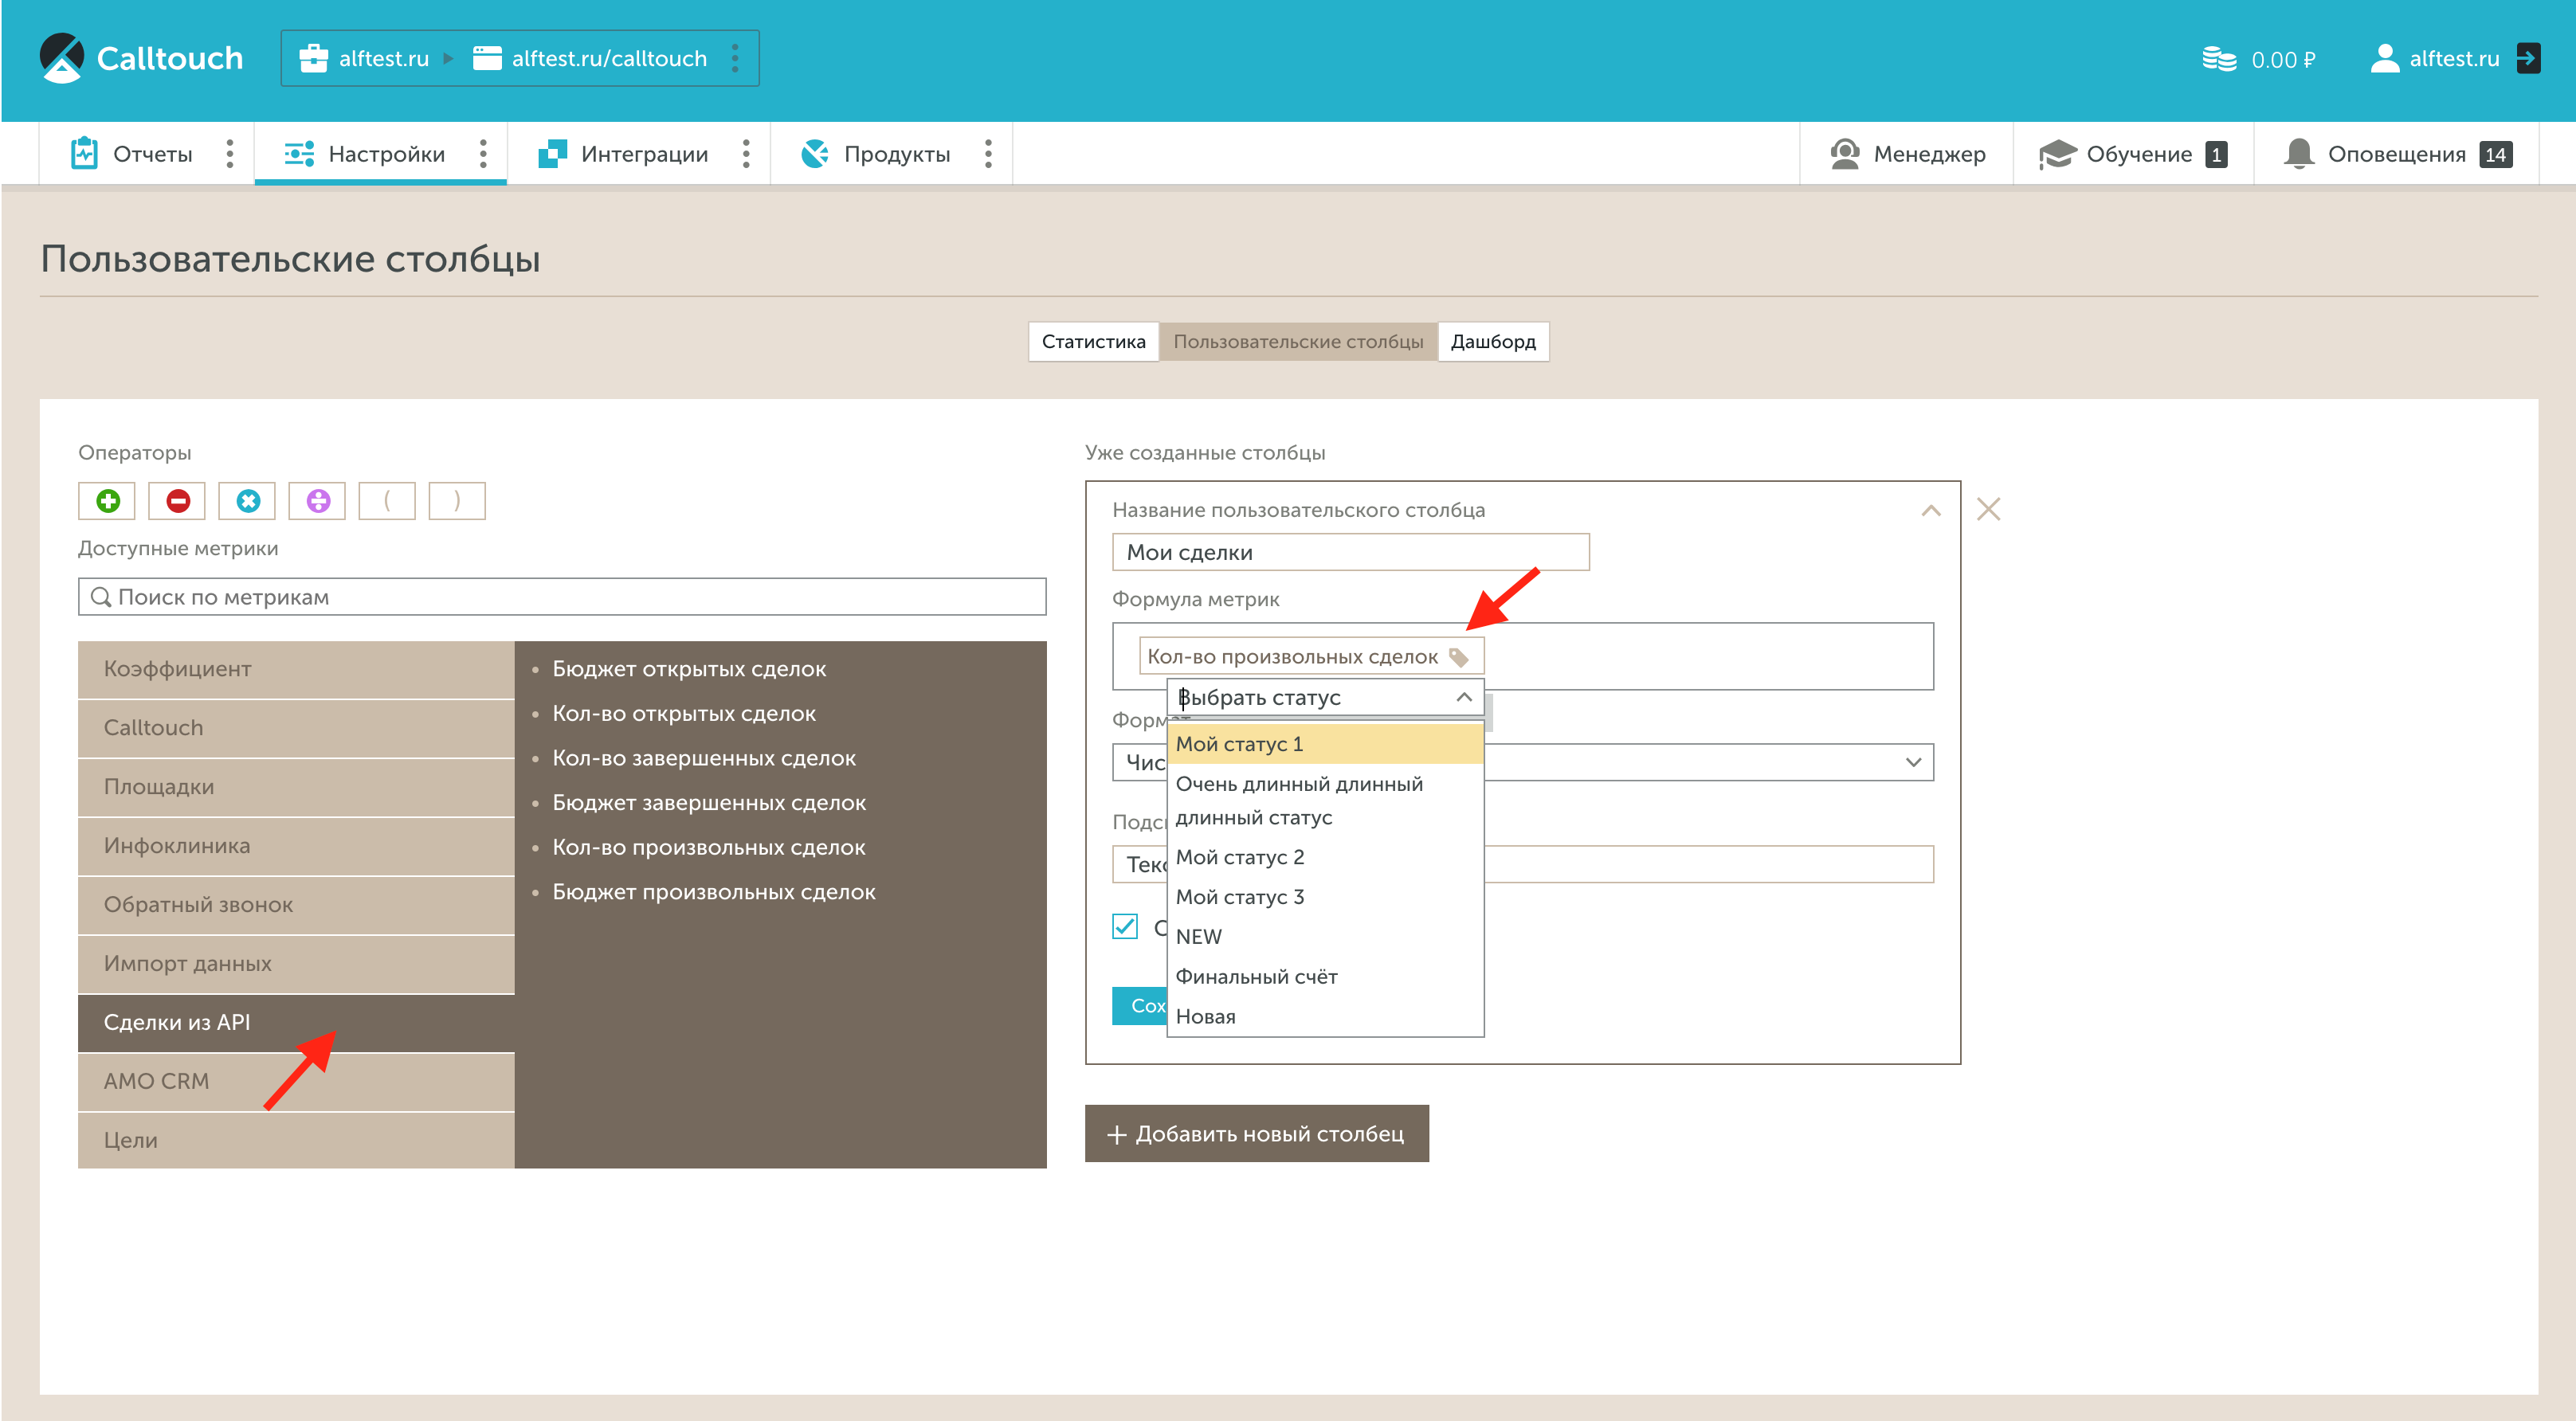Toggle the checked checkbox above the save button

(1125, 926)
